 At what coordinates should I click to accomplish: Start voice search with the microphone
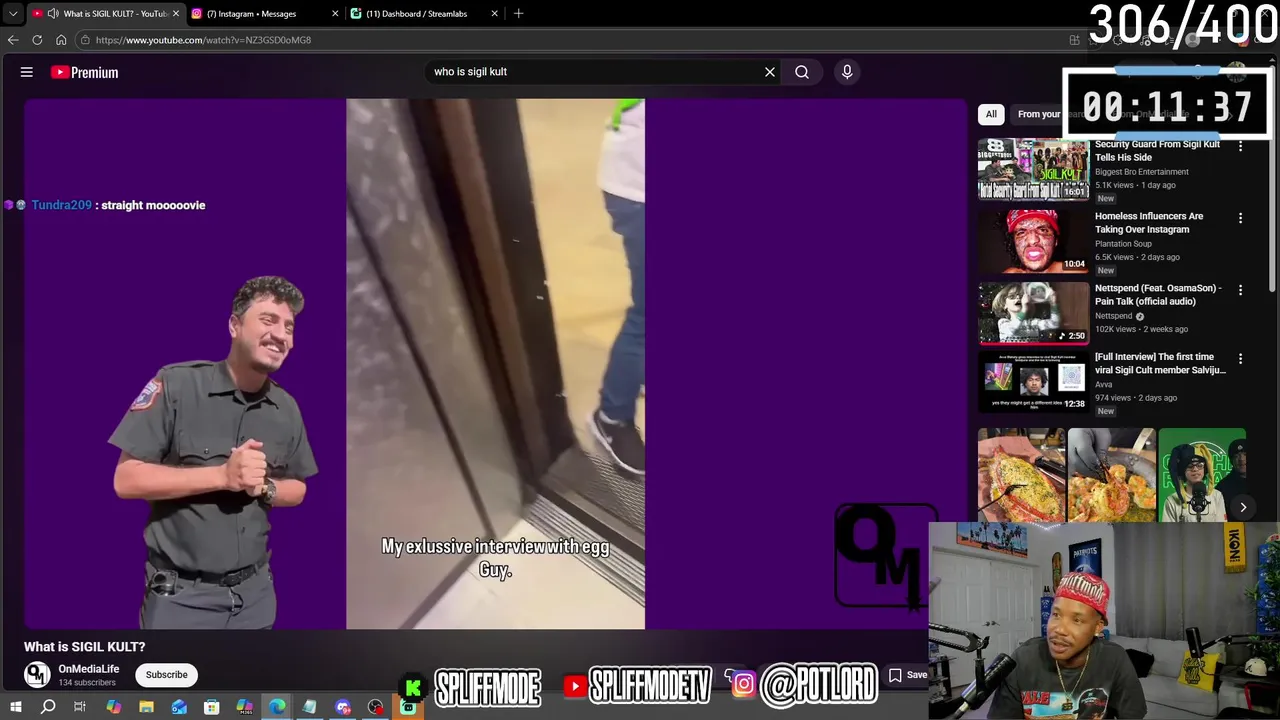coord(847,72)
